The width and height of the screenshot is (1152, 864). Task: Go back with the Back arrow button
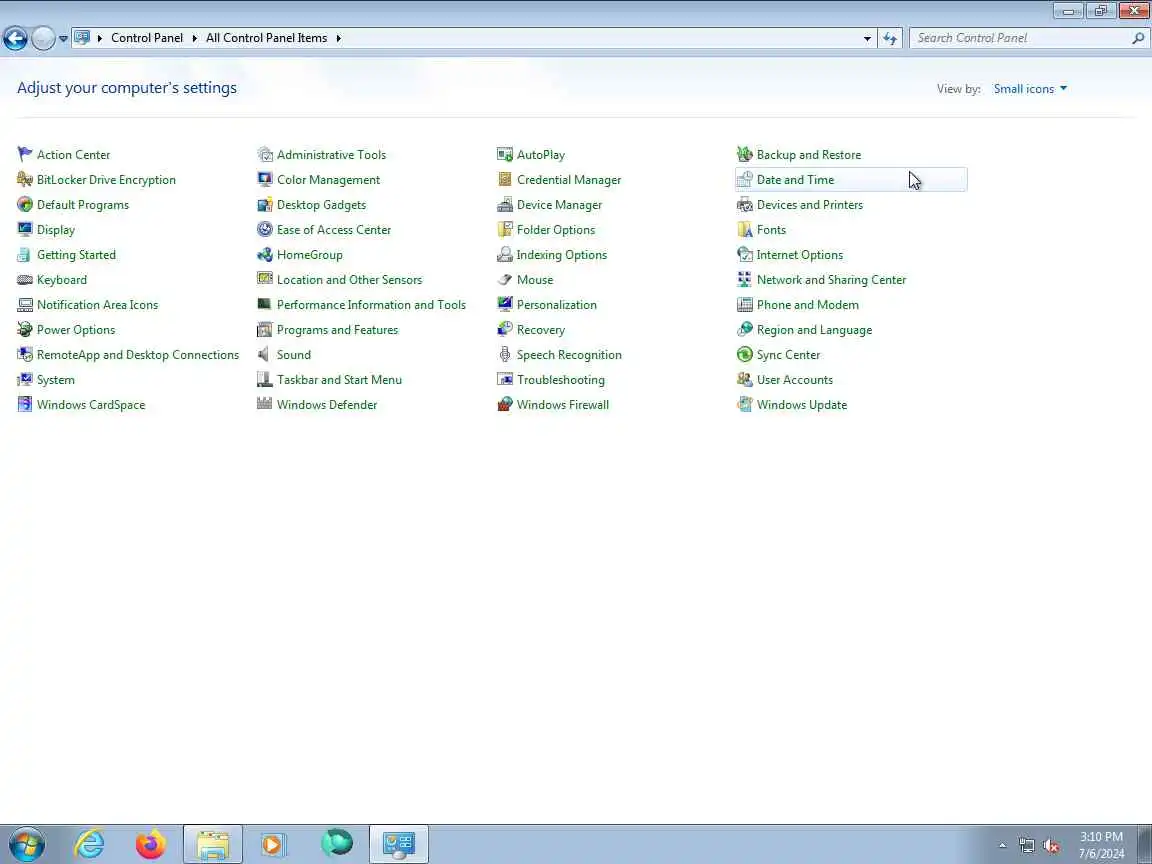(15, 38)
